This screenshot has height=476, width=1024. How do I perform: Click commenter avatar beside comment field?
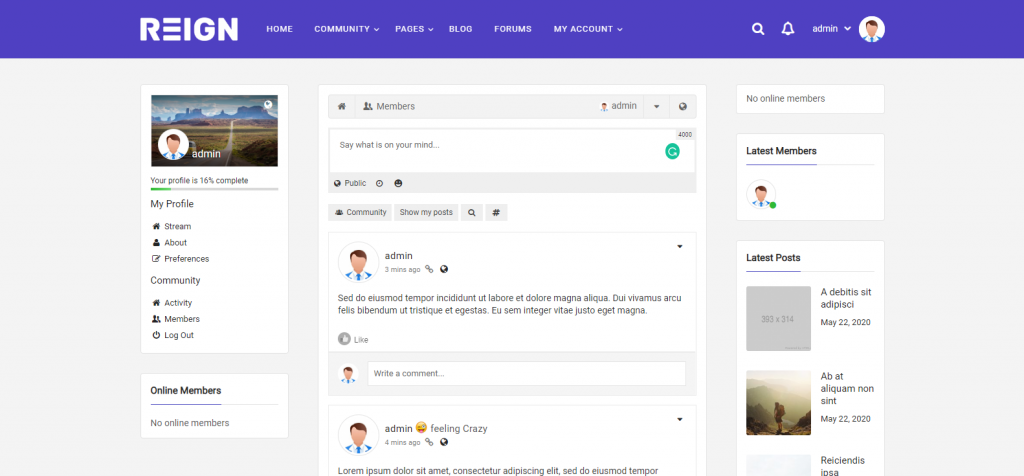(348, 374)
